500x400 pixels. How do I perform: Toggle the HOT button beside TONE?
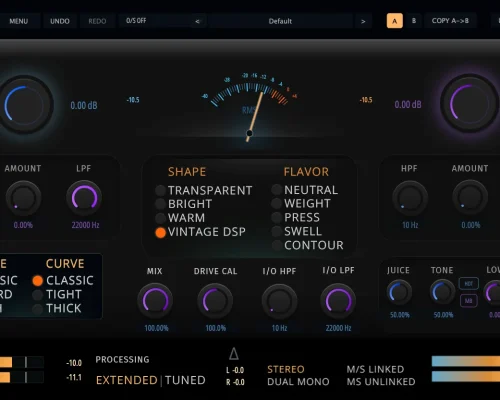(x=469, y=284)
